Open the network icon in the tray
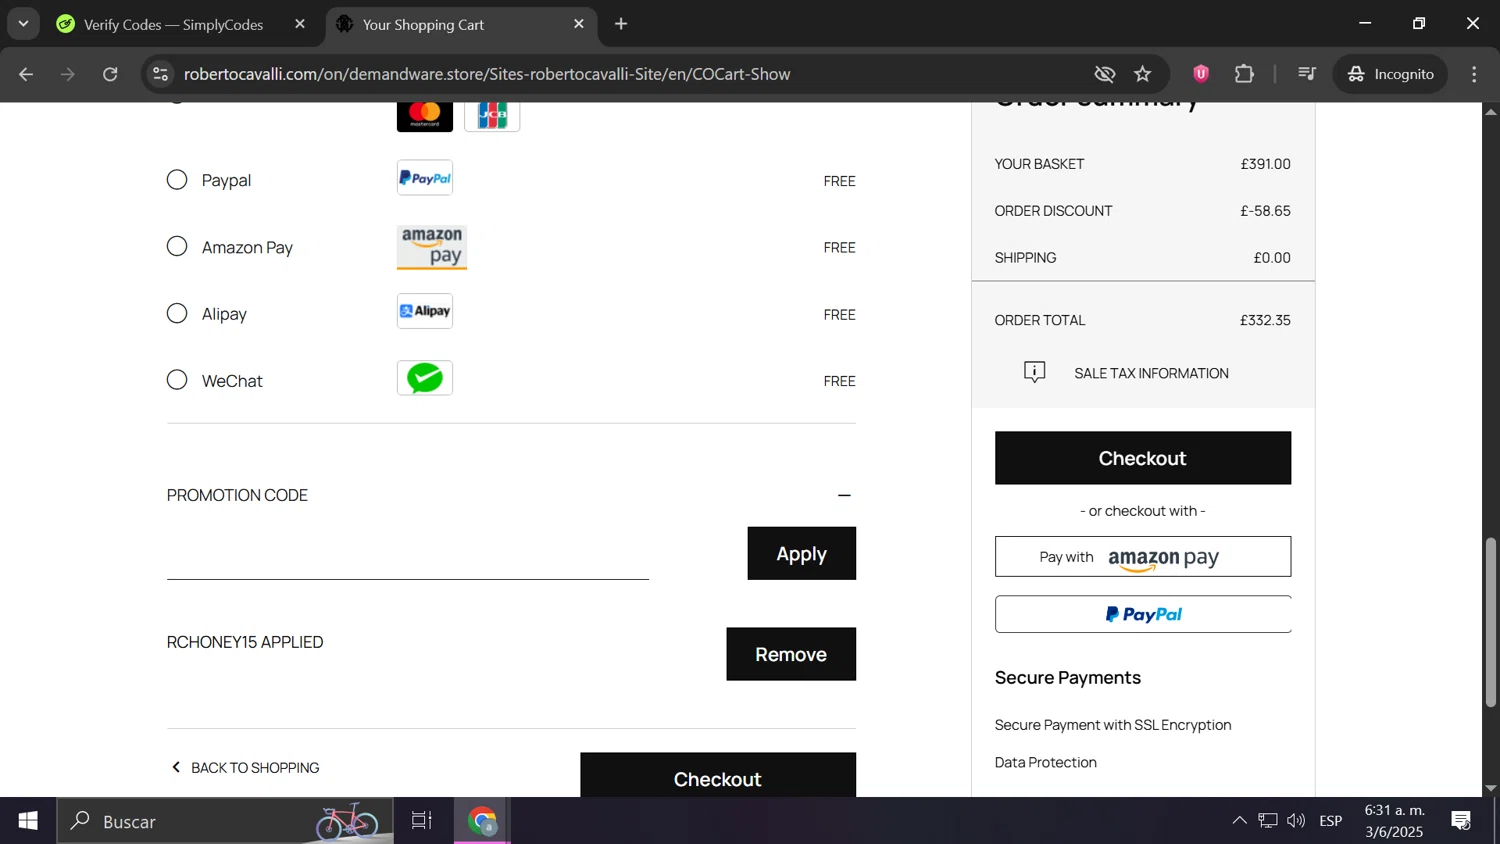The height and width of the screenshot is (844, 1500). coord(1268,821)
